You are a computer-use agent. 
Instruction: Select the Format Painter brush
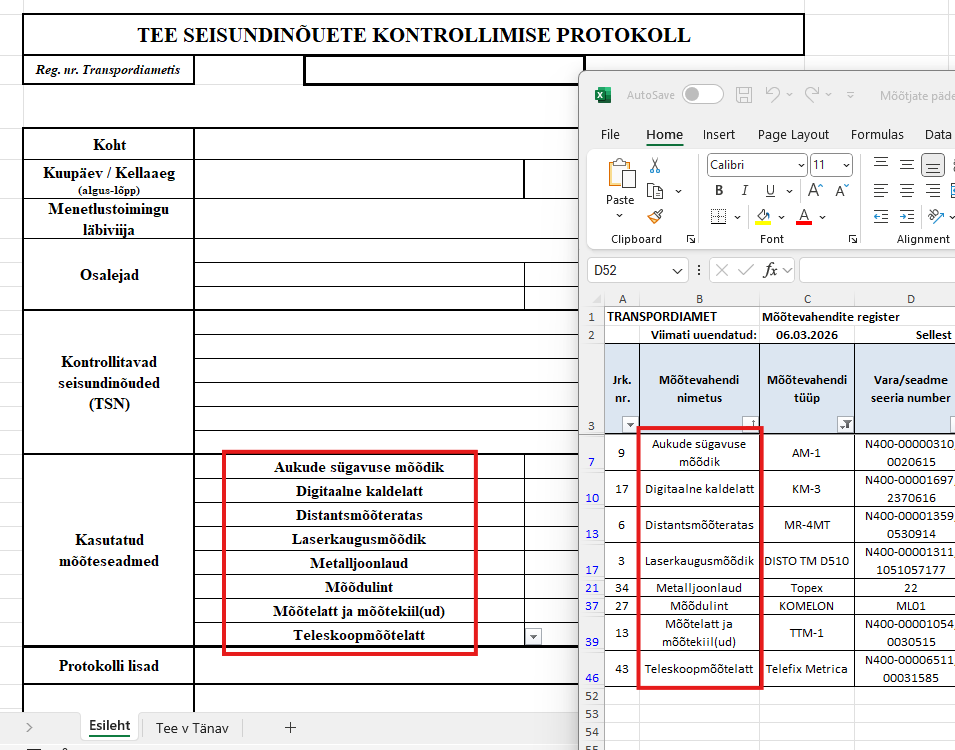point(655,216)
